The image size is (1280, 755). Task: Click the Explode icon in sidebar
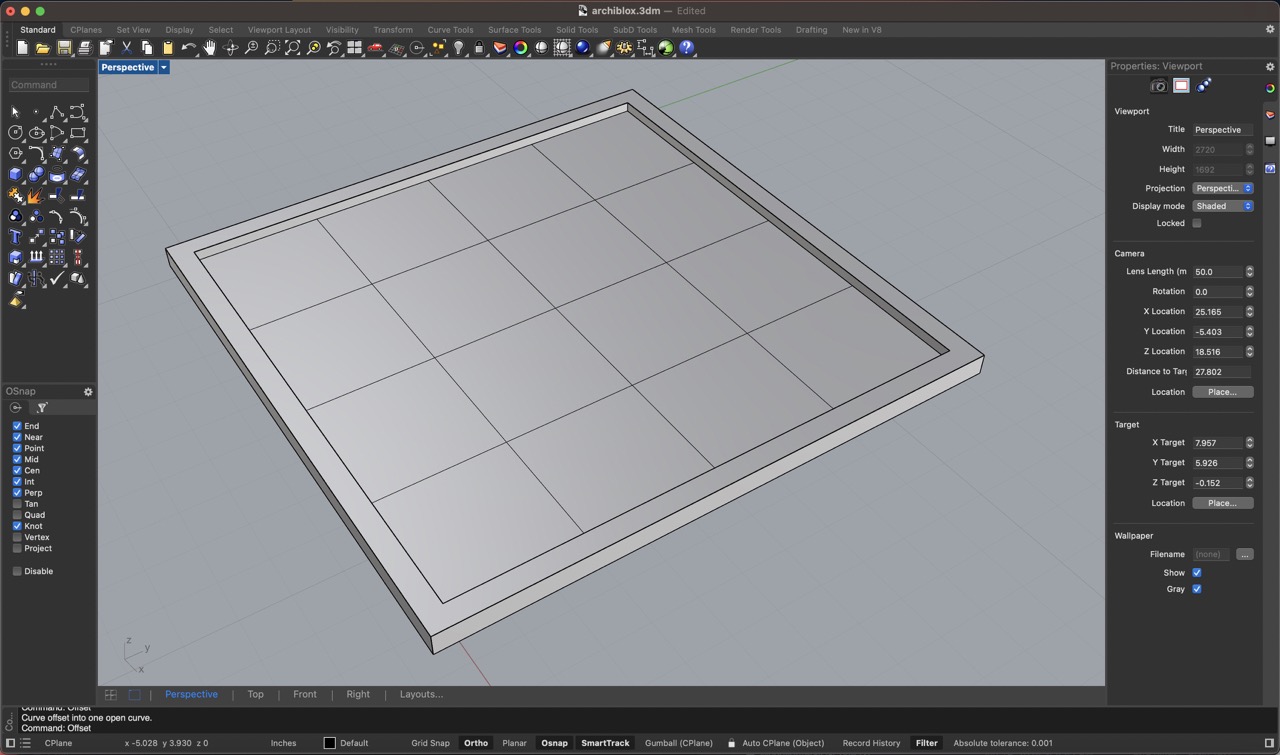[36, 196]
